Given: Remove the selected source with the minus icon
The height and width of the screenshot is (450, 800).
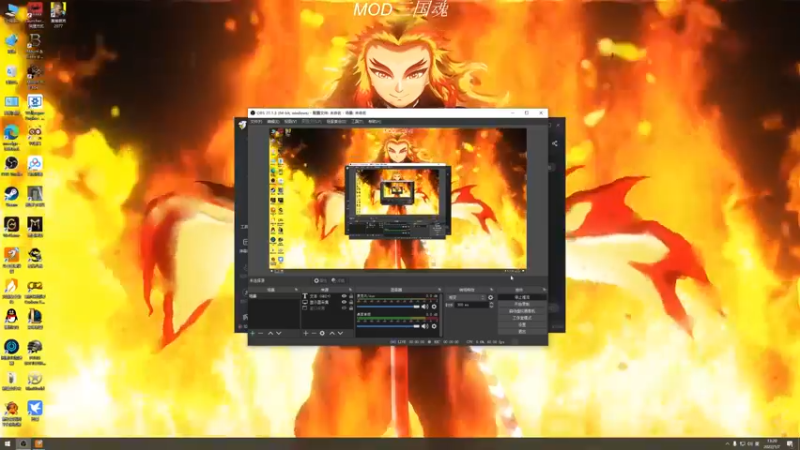Looking at the screenshot, I should (x=314, y=333).
